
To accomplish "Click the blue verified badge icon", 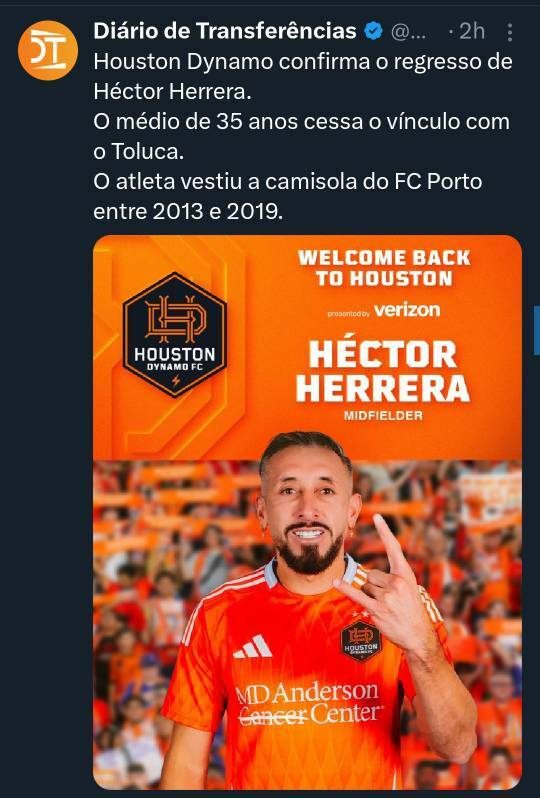I will click(x=373, y=31).
